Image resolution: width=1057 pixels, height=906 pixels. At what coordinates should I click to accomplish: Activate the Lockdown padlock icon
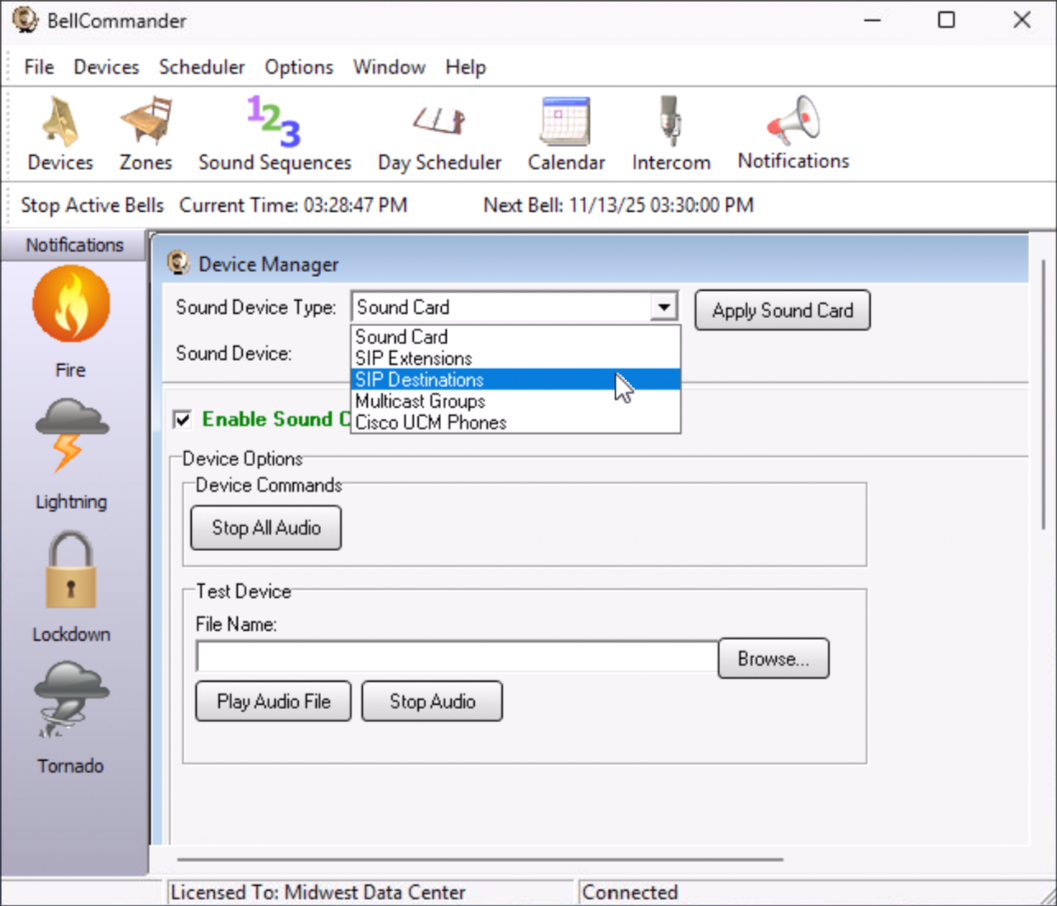pos(70,570)
